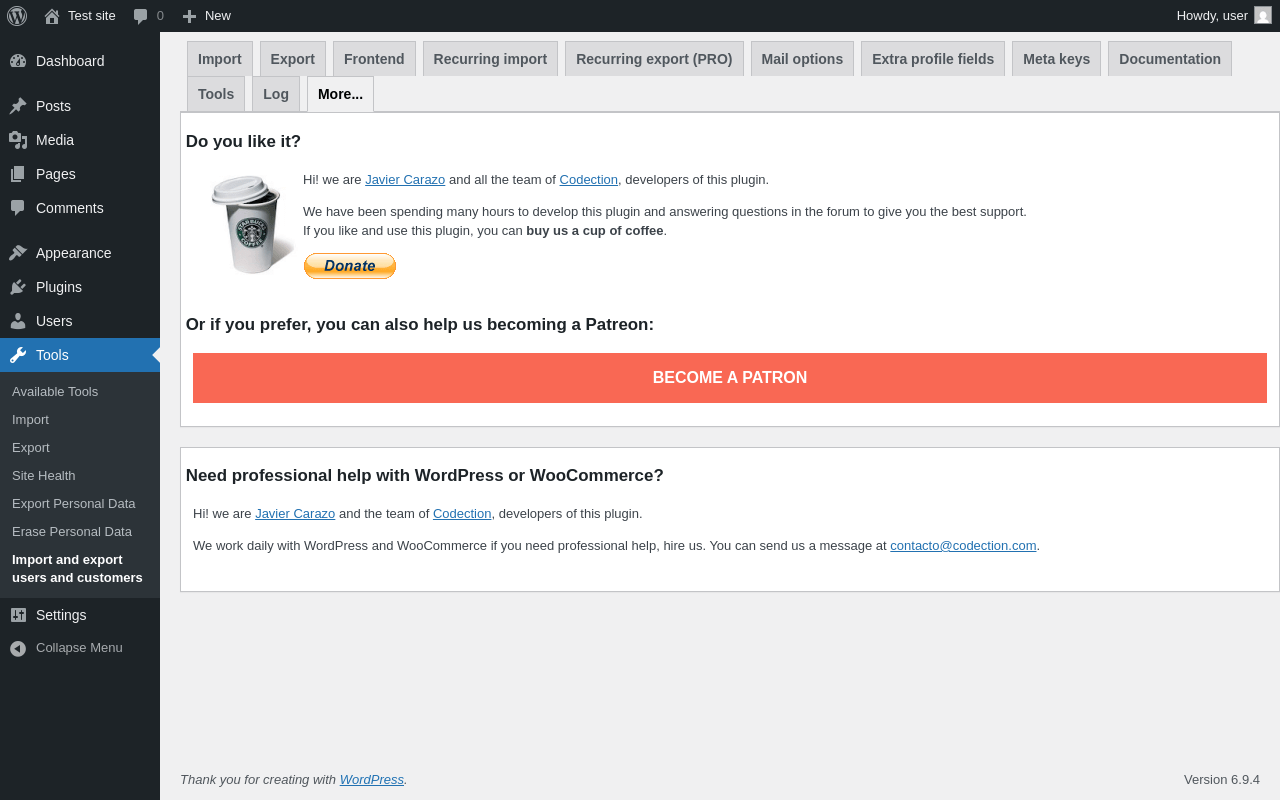Click the Starbucks coffee cup image
Screen dimensions: 1280x800
pyautogui.click(x=251, y=224)
